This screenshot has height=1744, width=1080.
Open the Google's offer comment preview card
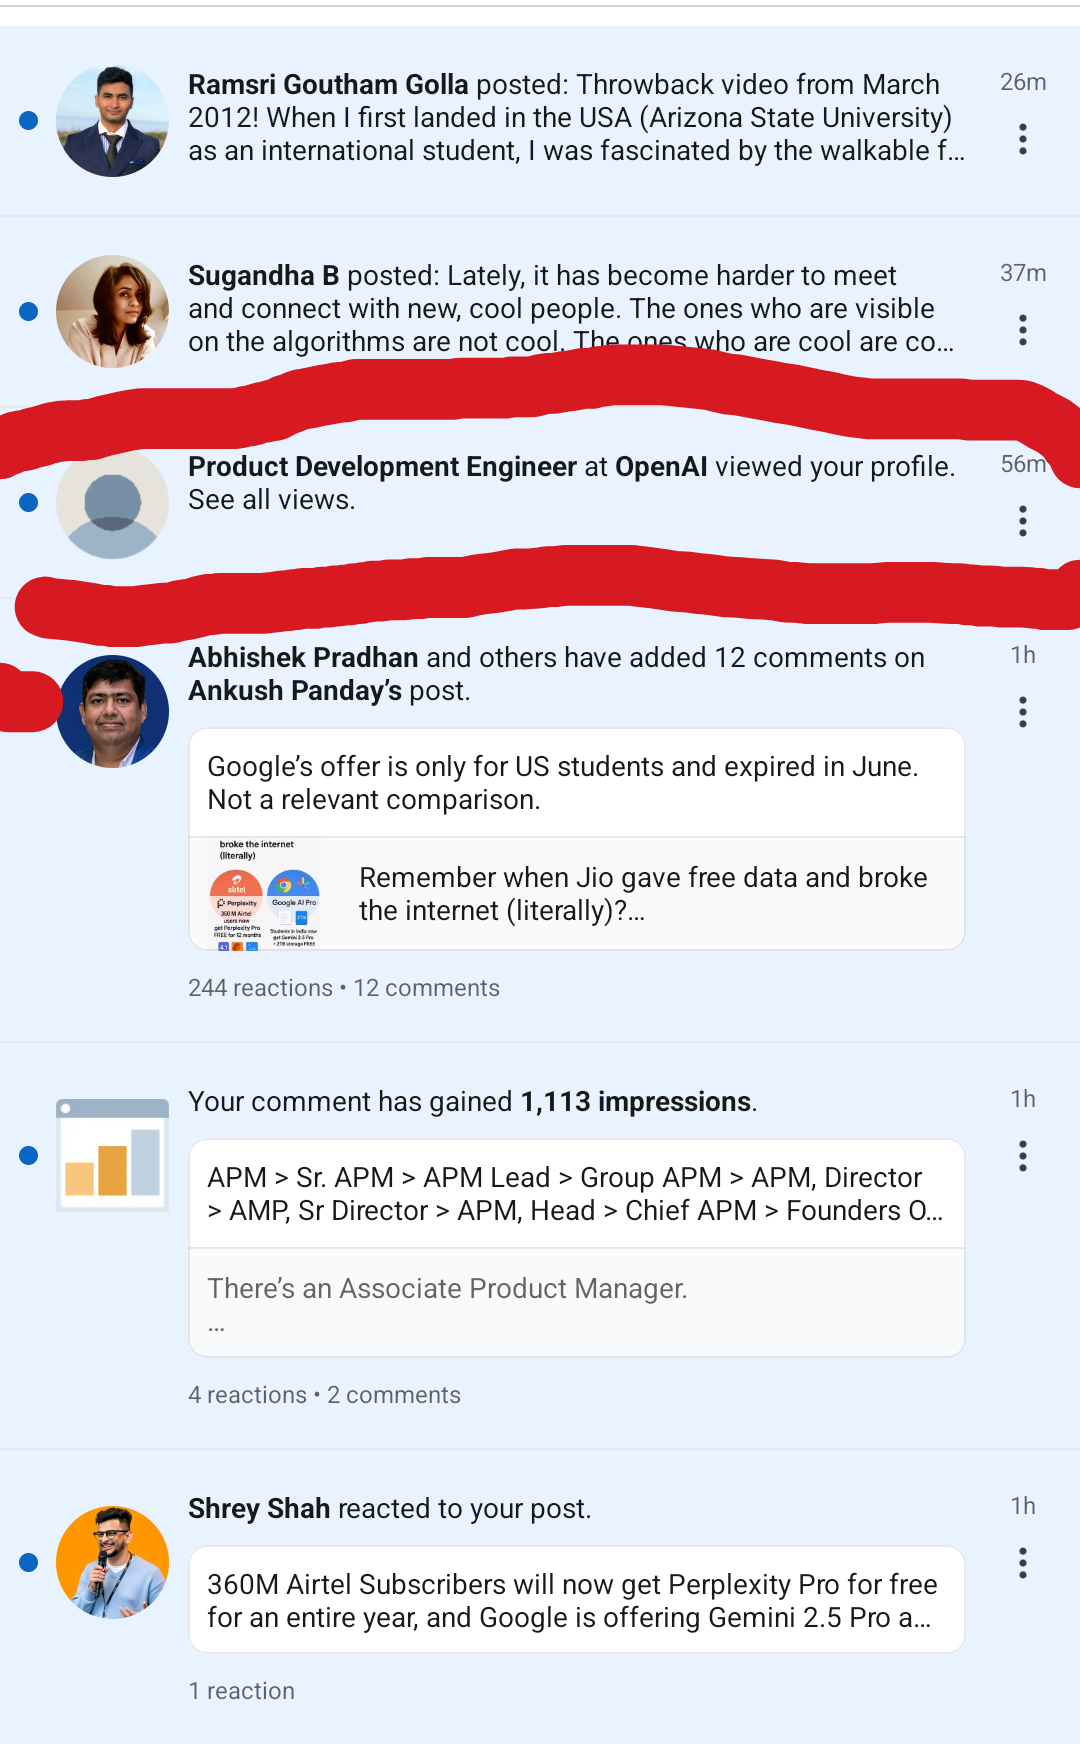[576, 783]
